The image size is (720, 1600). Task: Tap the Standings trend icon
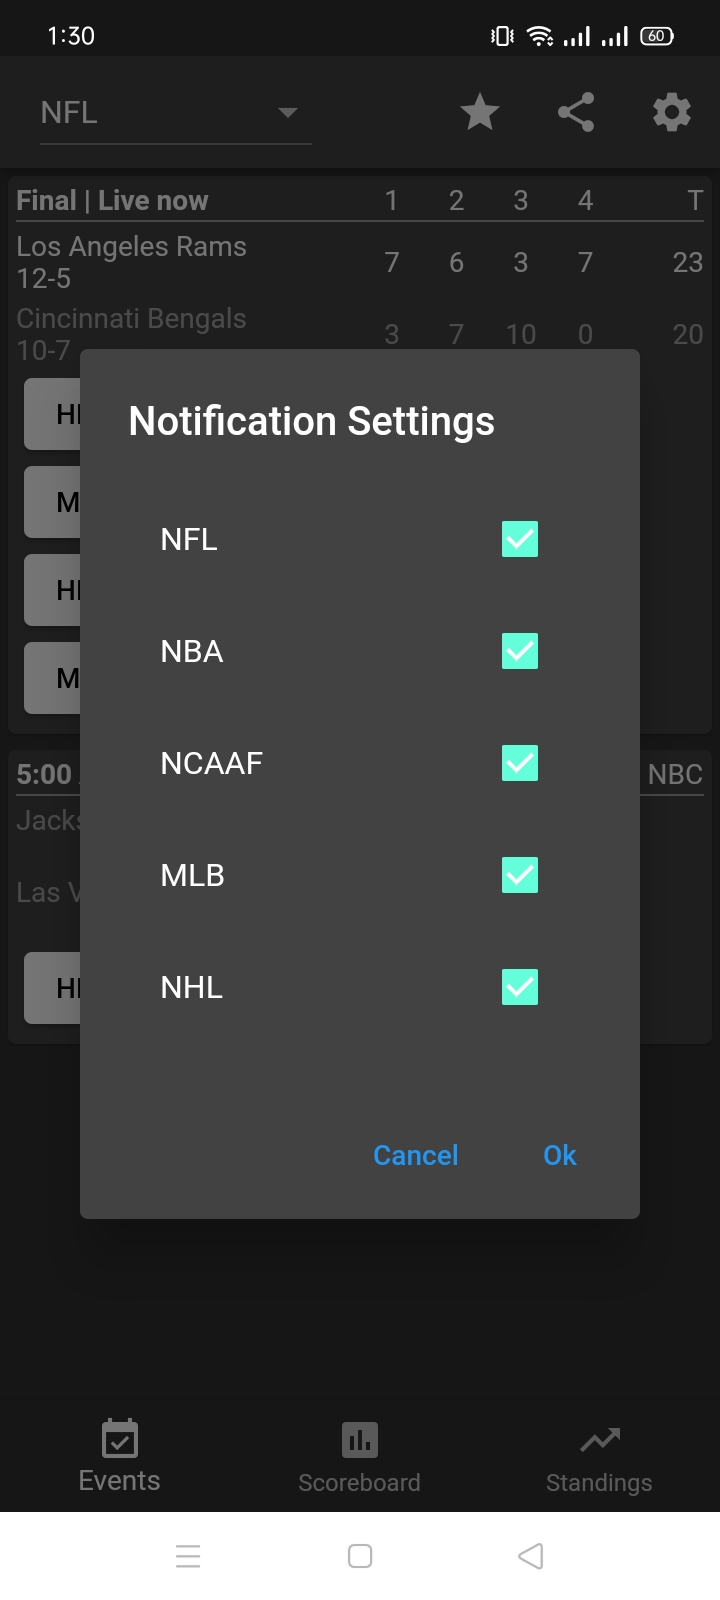tap(600, 1440)
